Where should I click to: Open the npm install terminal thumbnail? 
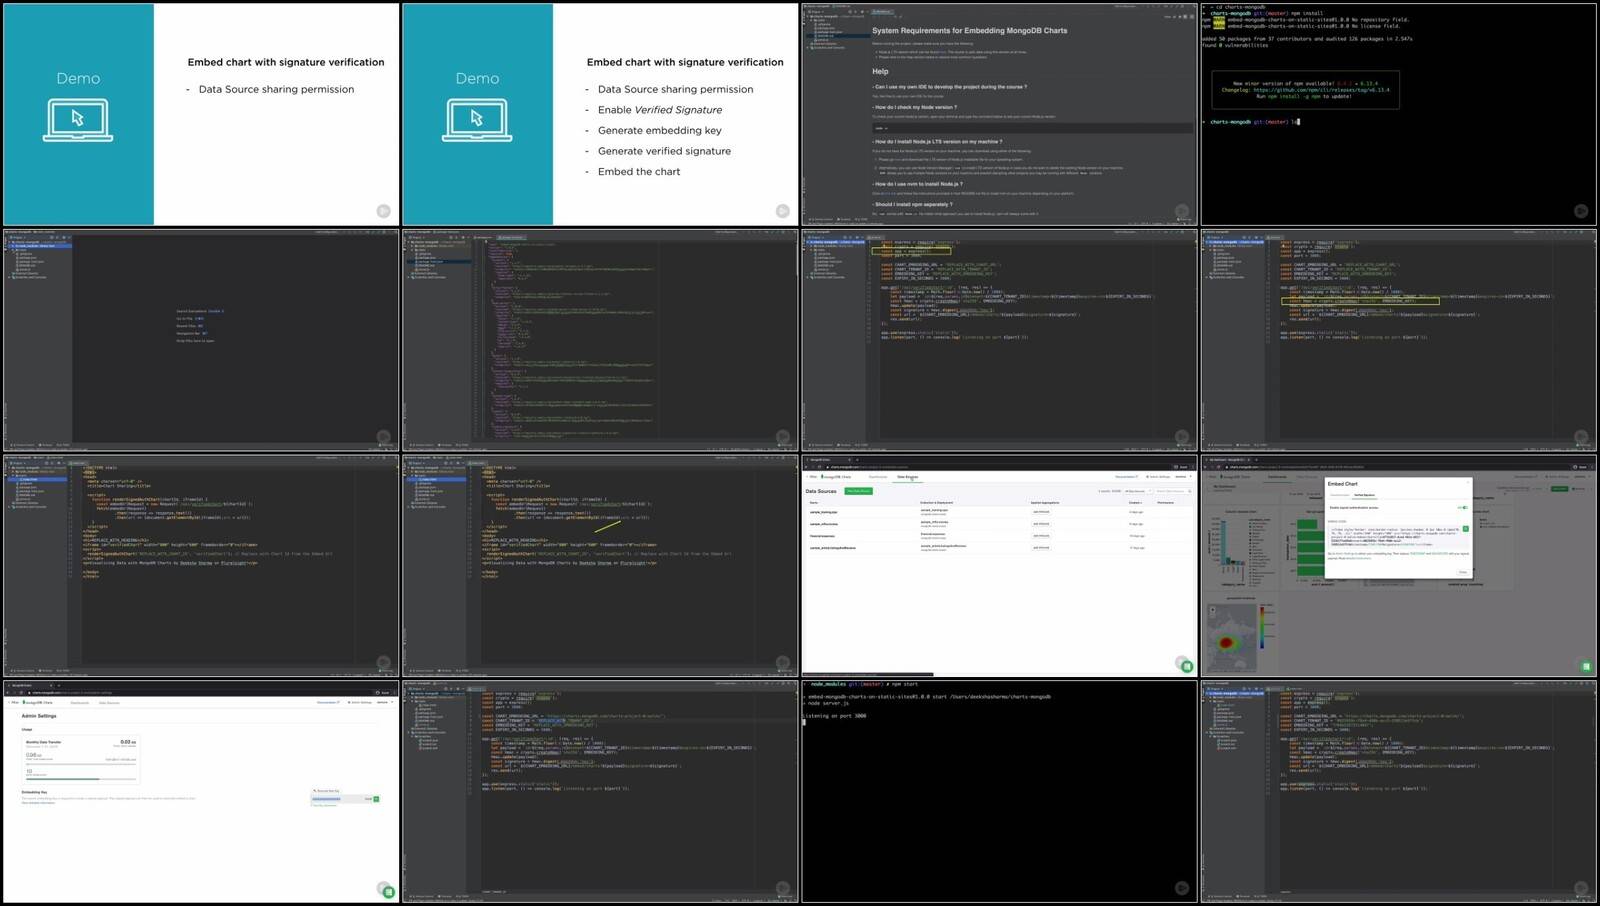(x=1400, y=113)
